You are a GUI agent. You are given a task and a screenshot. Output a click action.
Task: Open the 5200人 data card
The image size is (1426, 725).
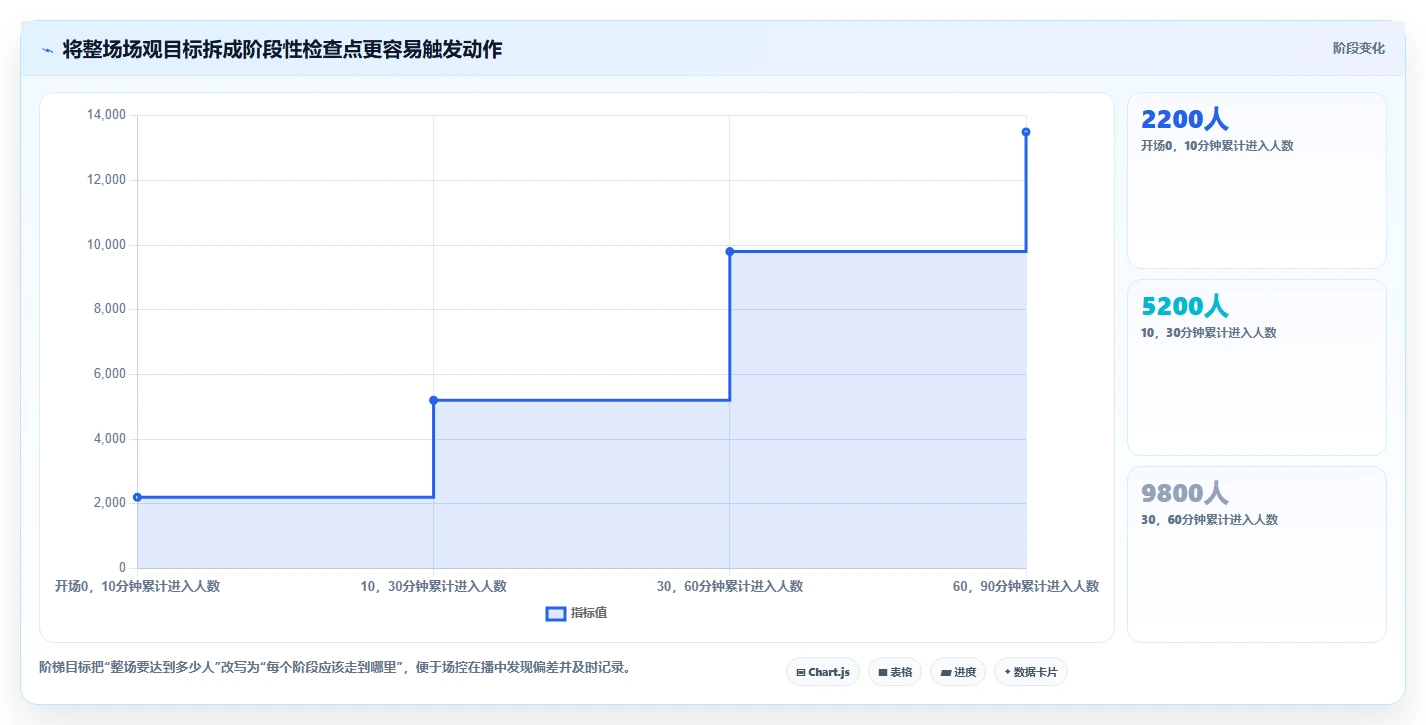(1257, 367)
